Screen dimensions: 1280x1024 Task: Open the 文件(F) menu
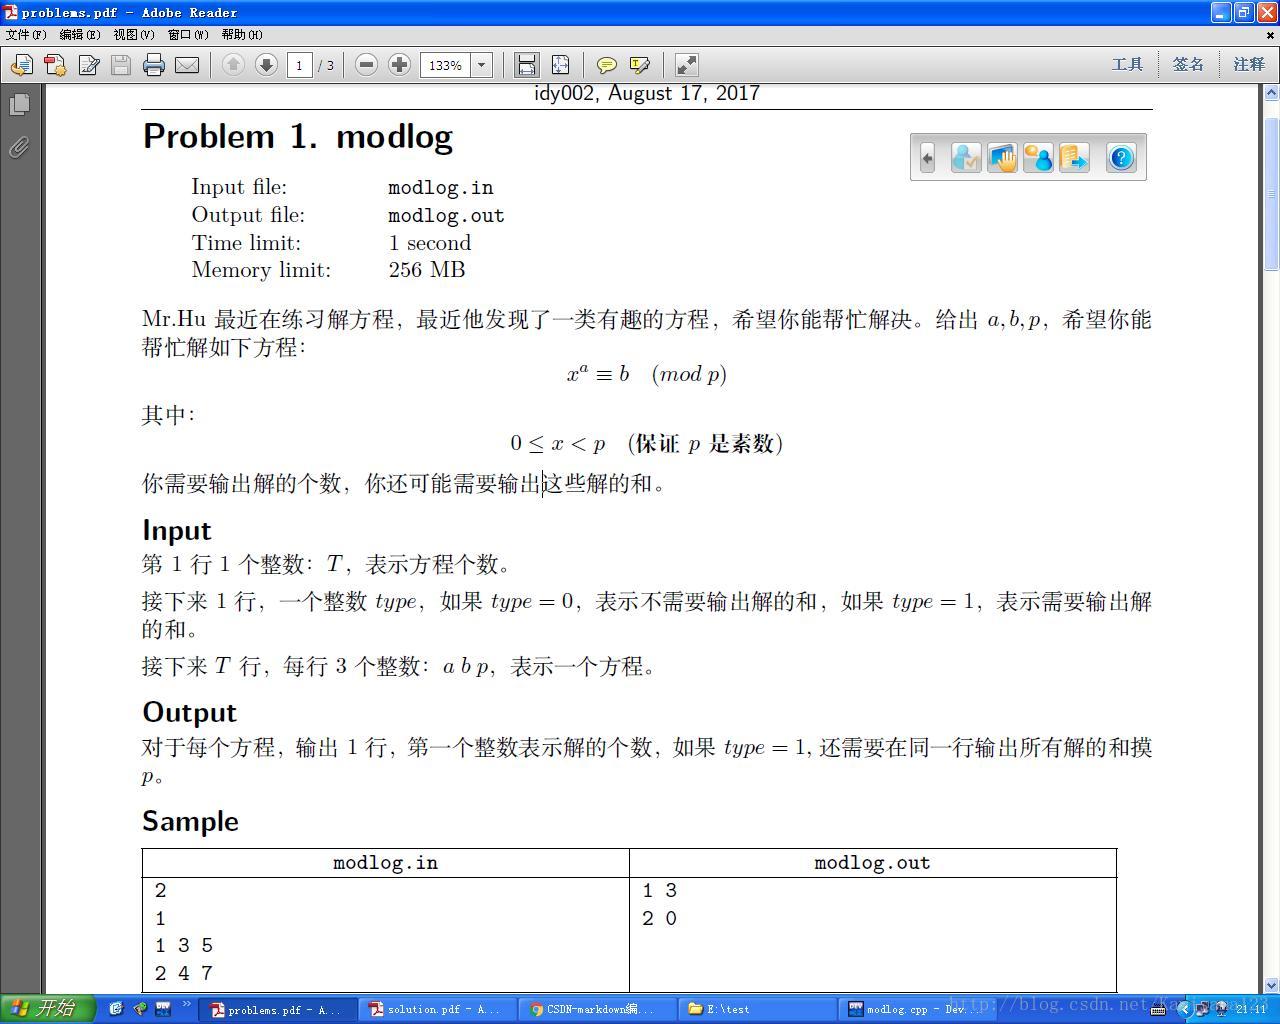coord(26,34)
